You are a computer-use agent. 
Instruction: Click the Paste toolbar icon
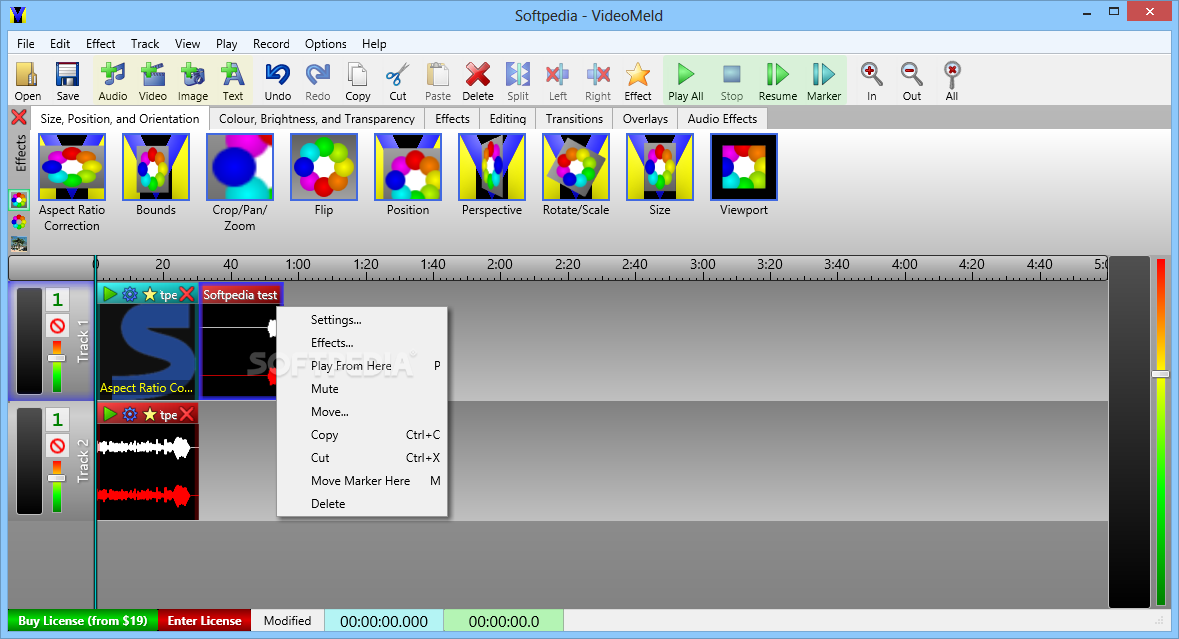click(x=438, y=80)
